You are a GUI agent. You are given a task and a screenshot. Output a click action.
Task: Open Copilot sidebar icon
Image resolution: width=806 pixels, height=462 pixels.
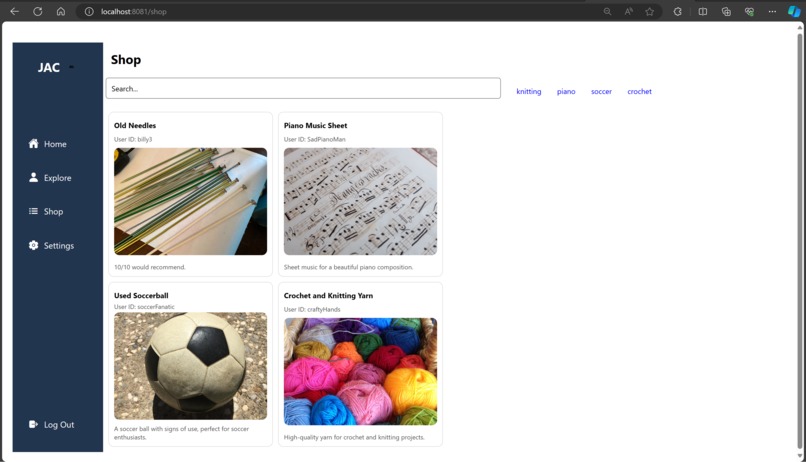tap(794, 11)
